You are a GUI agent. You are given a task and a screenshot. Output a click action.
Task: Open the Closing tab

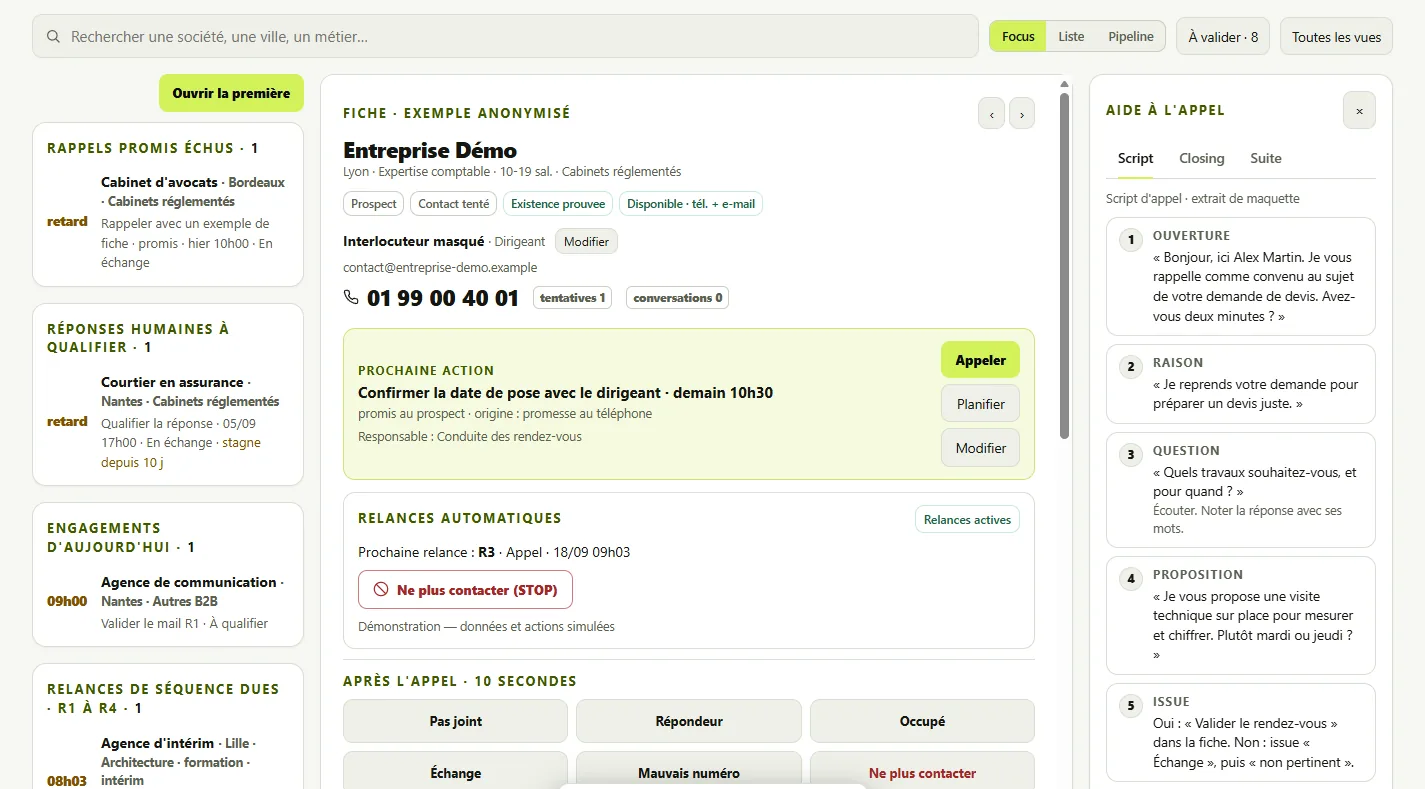pyautogui.click(x=1201, y=158)
